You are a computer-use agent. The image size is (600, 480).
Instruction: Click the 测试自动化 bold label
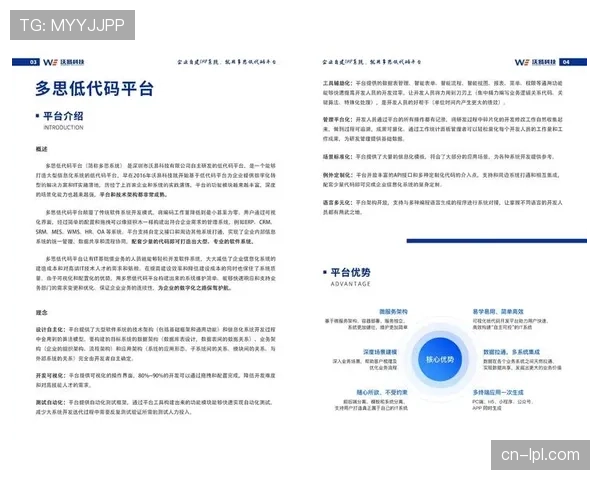51,402
